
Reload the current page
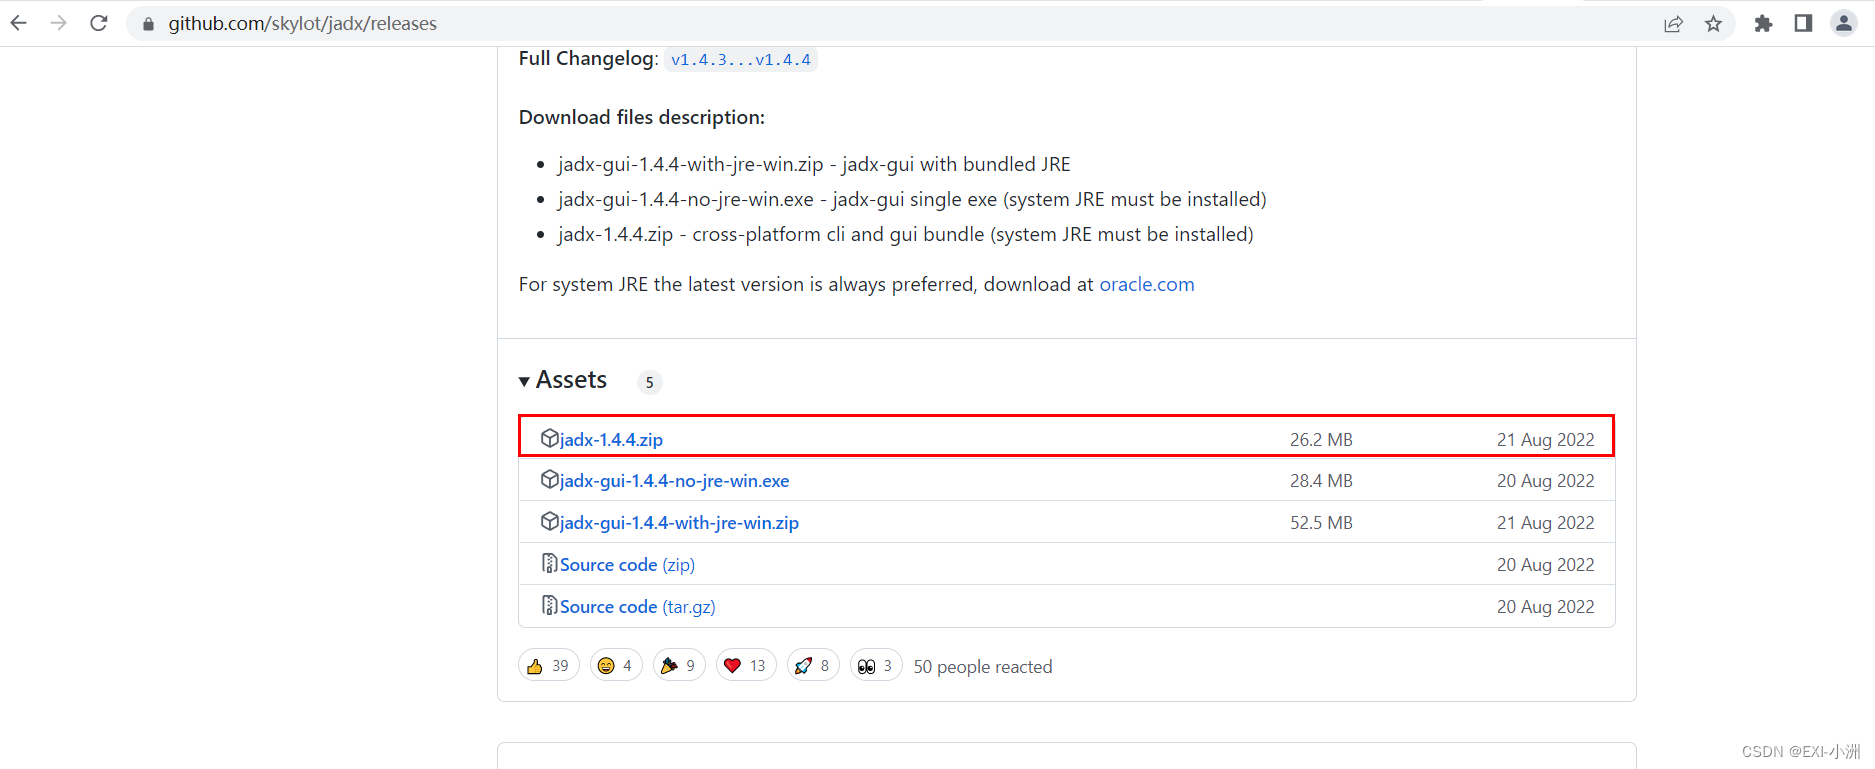coord(98,23)
